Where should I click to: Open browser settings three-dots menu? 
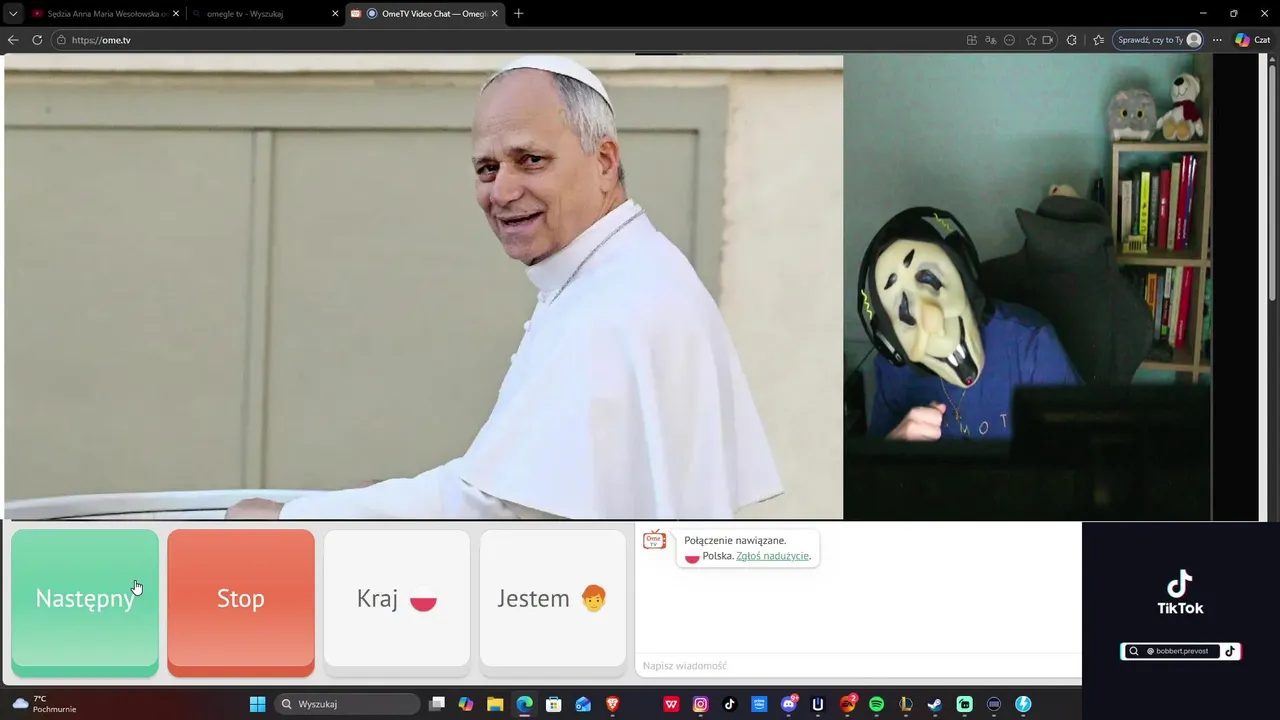click(x=1217, y=40)
